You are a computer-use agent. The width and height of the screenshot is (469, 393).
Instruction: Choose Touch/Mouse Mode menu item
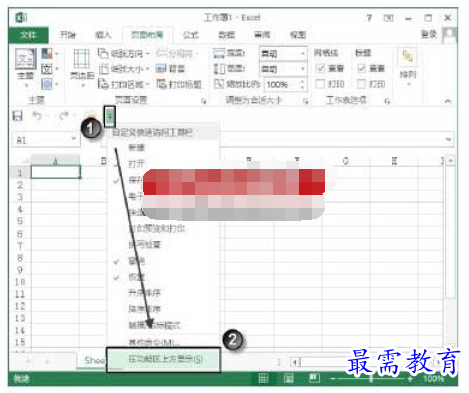163,325
